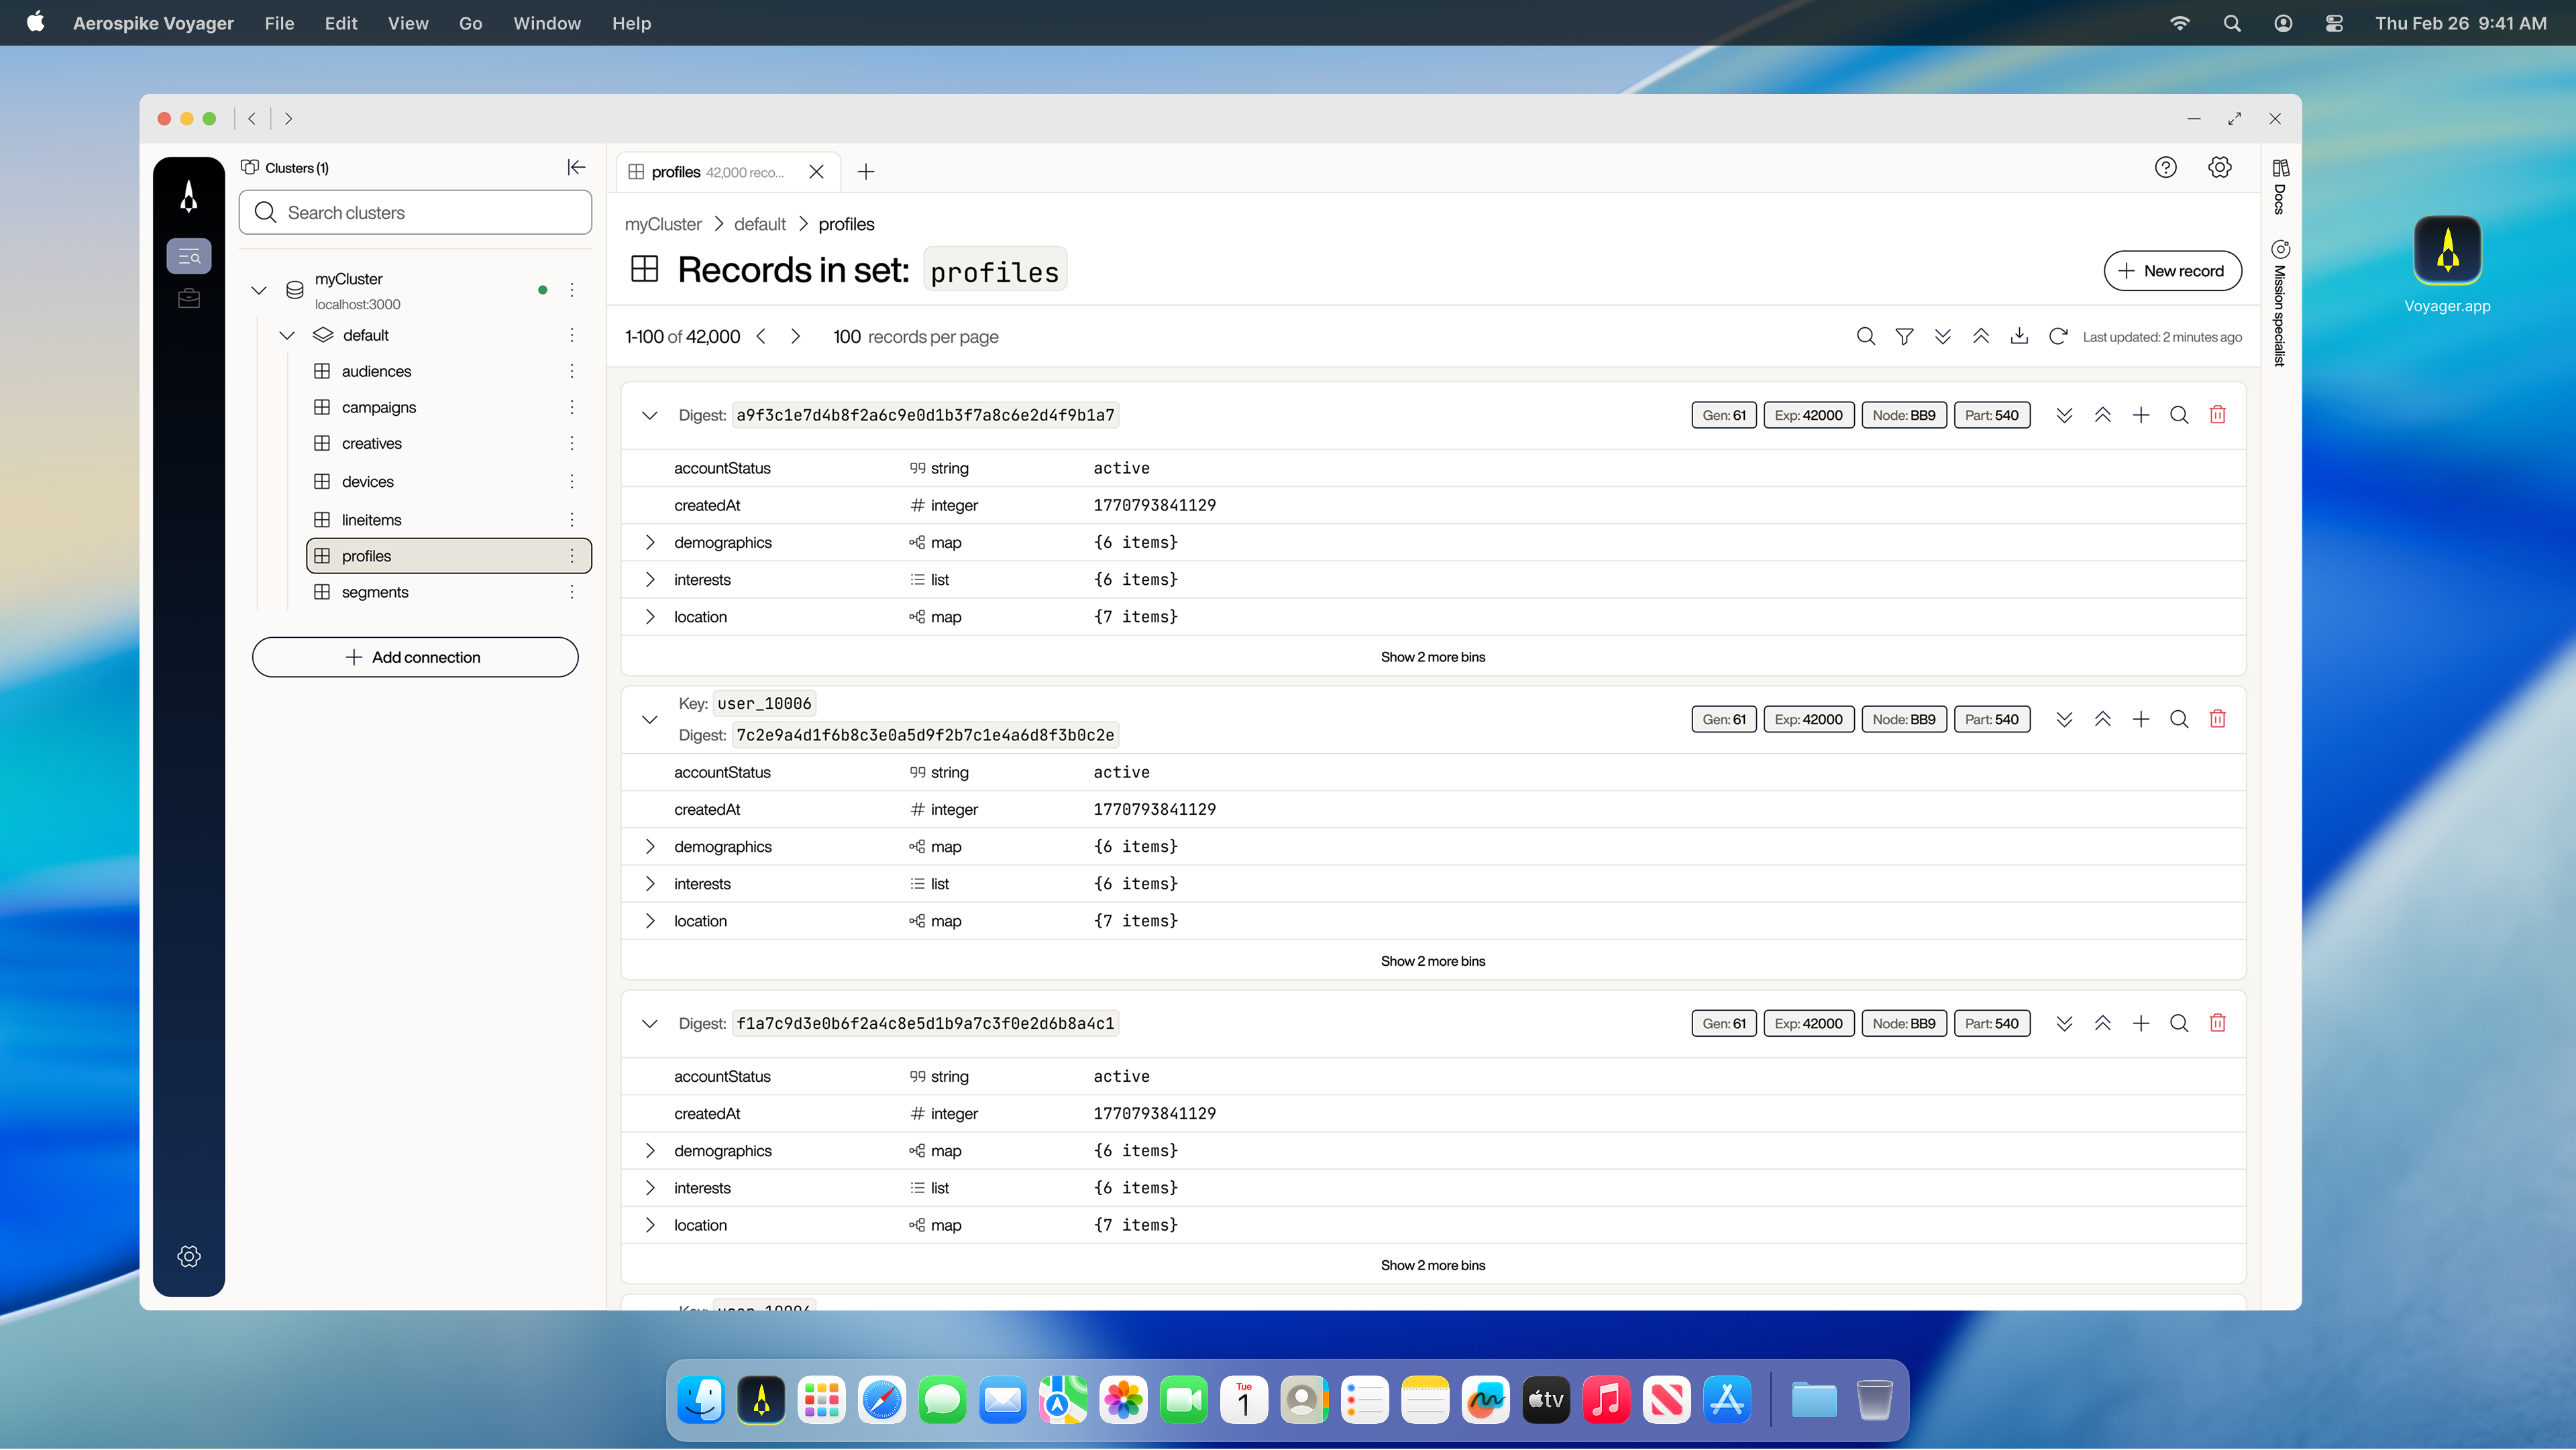2576x1450 pixels.
Task: Refresh the records list
Action: click(2057, 337)
